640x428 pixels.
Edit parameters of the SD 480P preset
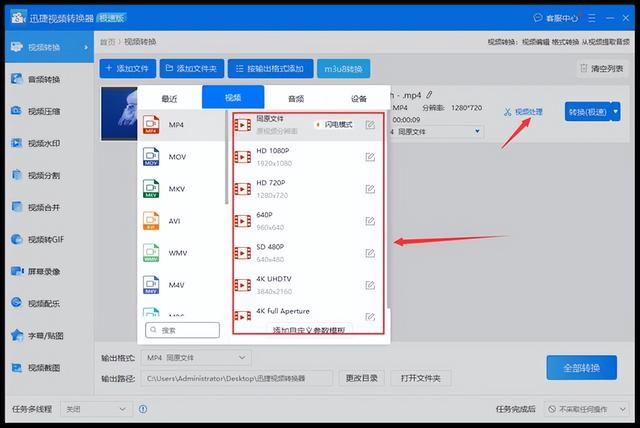(370, 253)
